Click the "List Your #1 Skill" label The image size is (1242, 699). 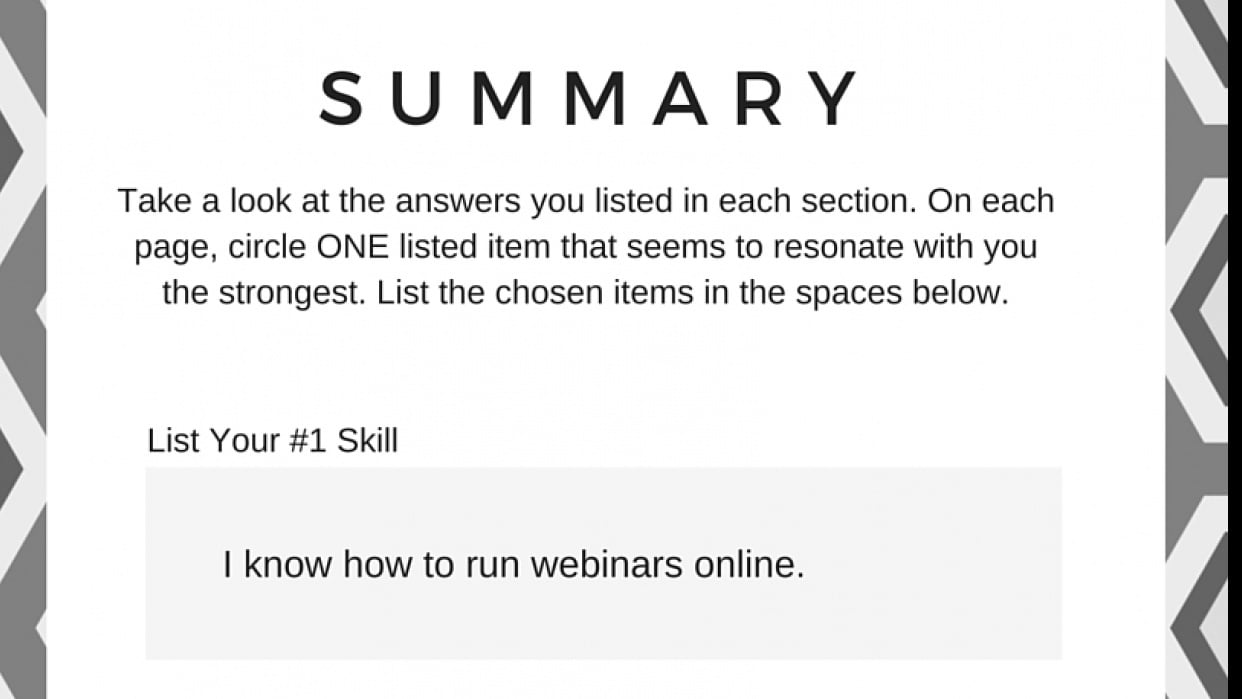coord(272,441)
